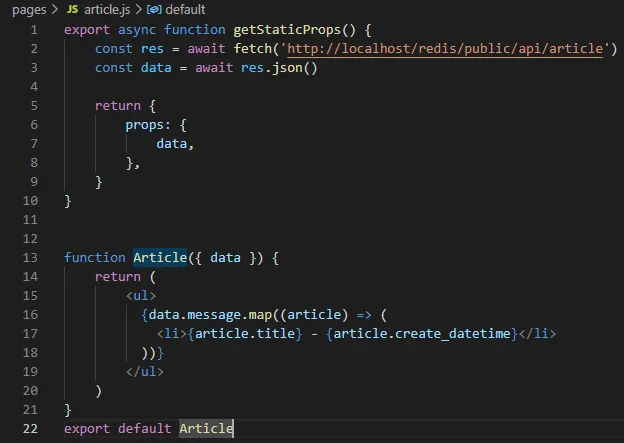Click 'res.json()' on line 3
624x443 pixels.
click(279, 68)
